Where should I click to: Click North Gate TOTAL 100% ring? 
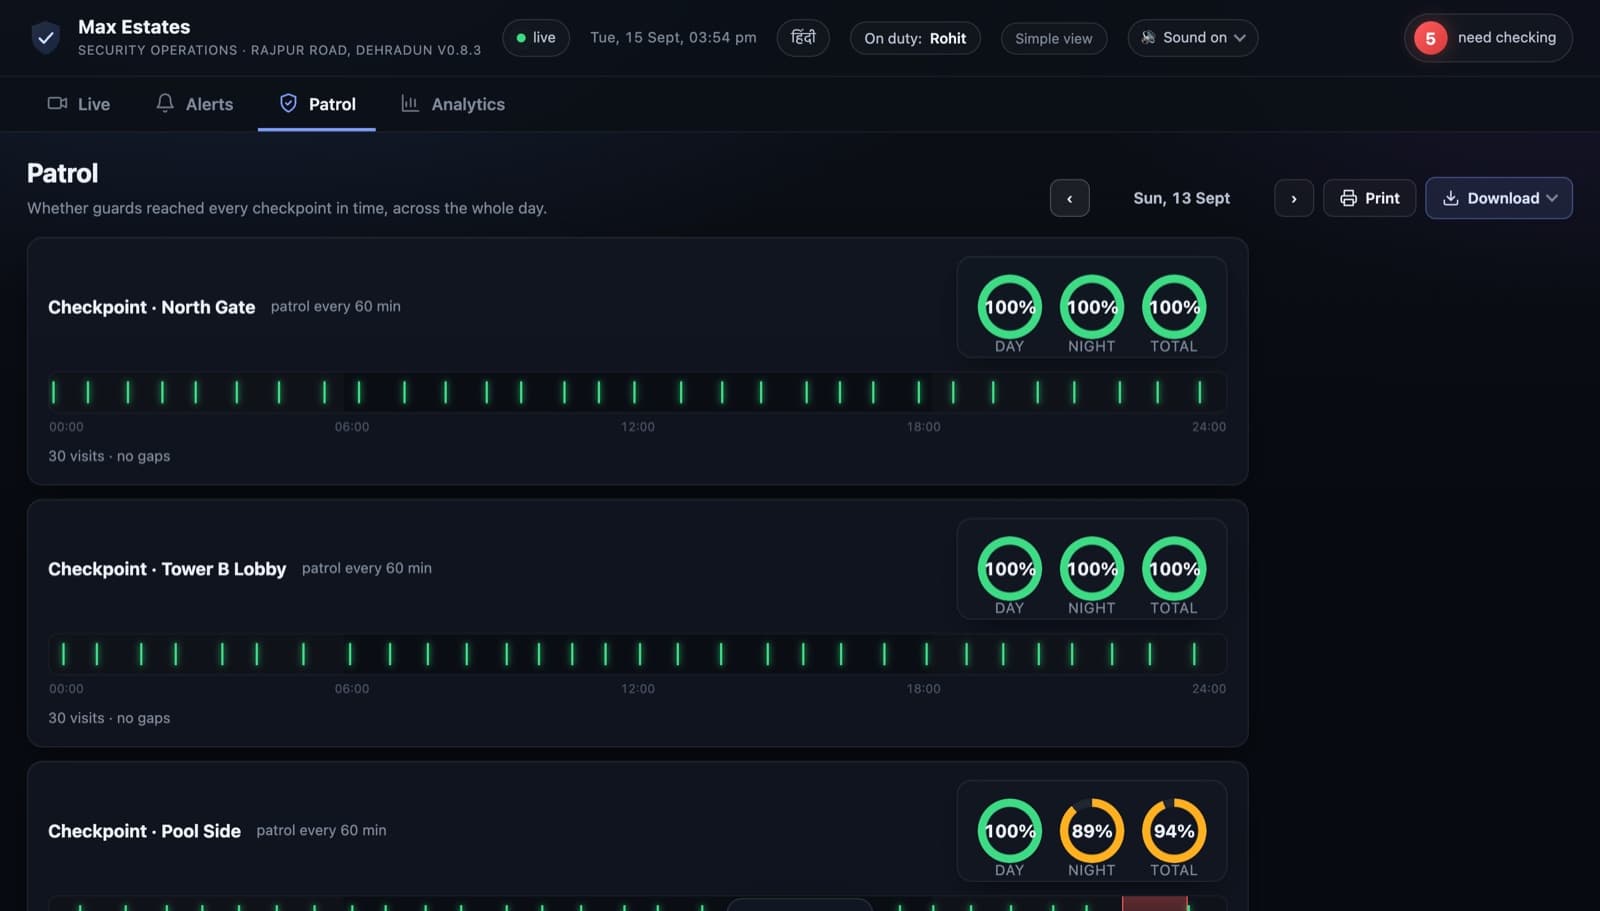tap(1174, 307)
